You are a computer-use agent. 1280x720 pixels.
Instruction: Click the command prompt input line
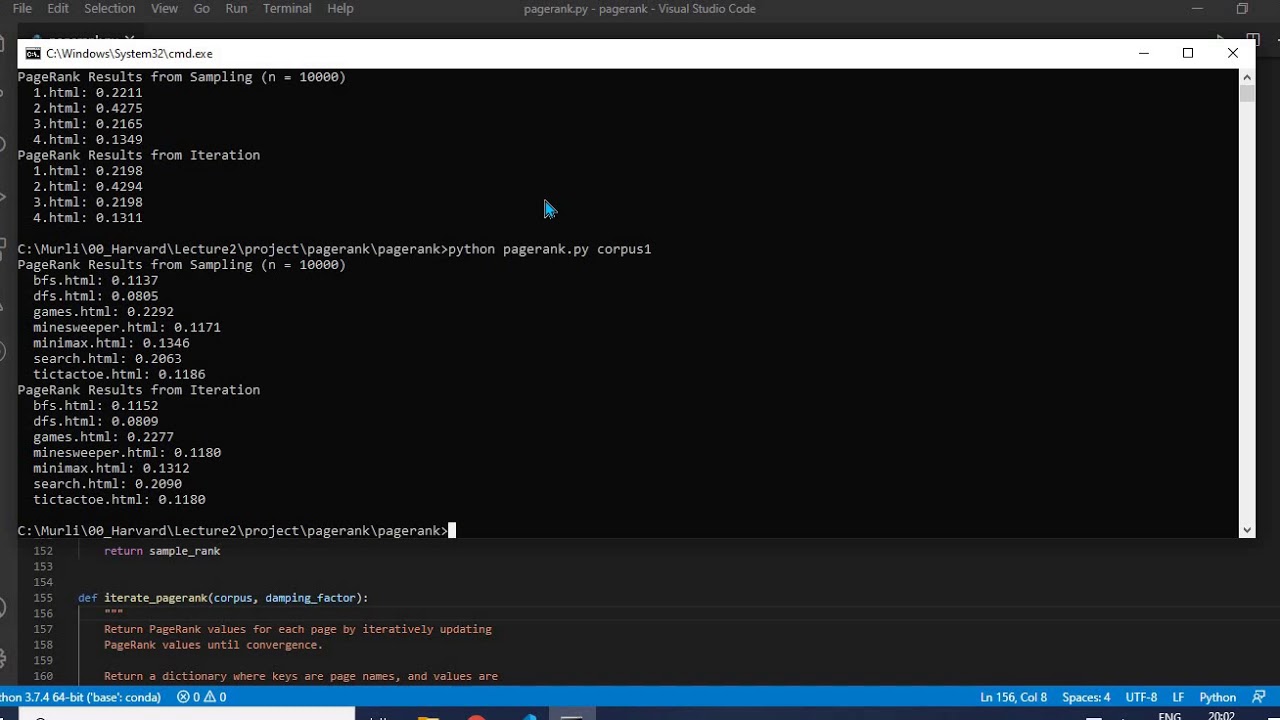[x=236, y=531]
